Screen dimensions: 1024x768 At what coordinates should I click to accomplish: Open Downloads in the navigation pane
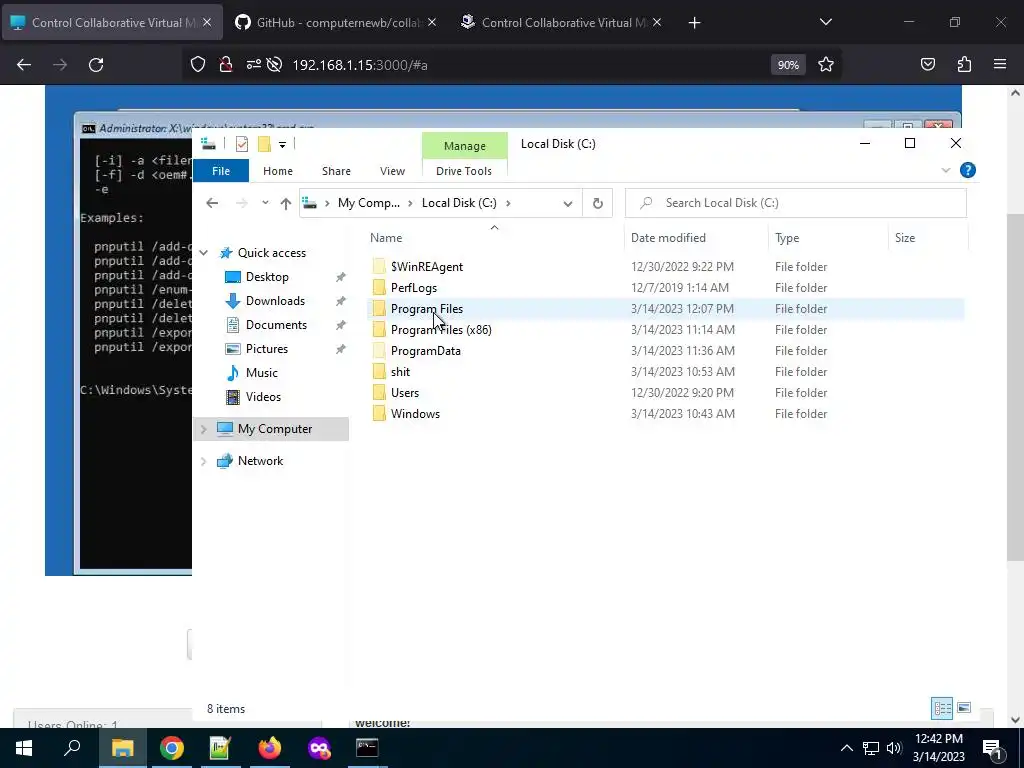pyautogui.click(x=275, y=301)
